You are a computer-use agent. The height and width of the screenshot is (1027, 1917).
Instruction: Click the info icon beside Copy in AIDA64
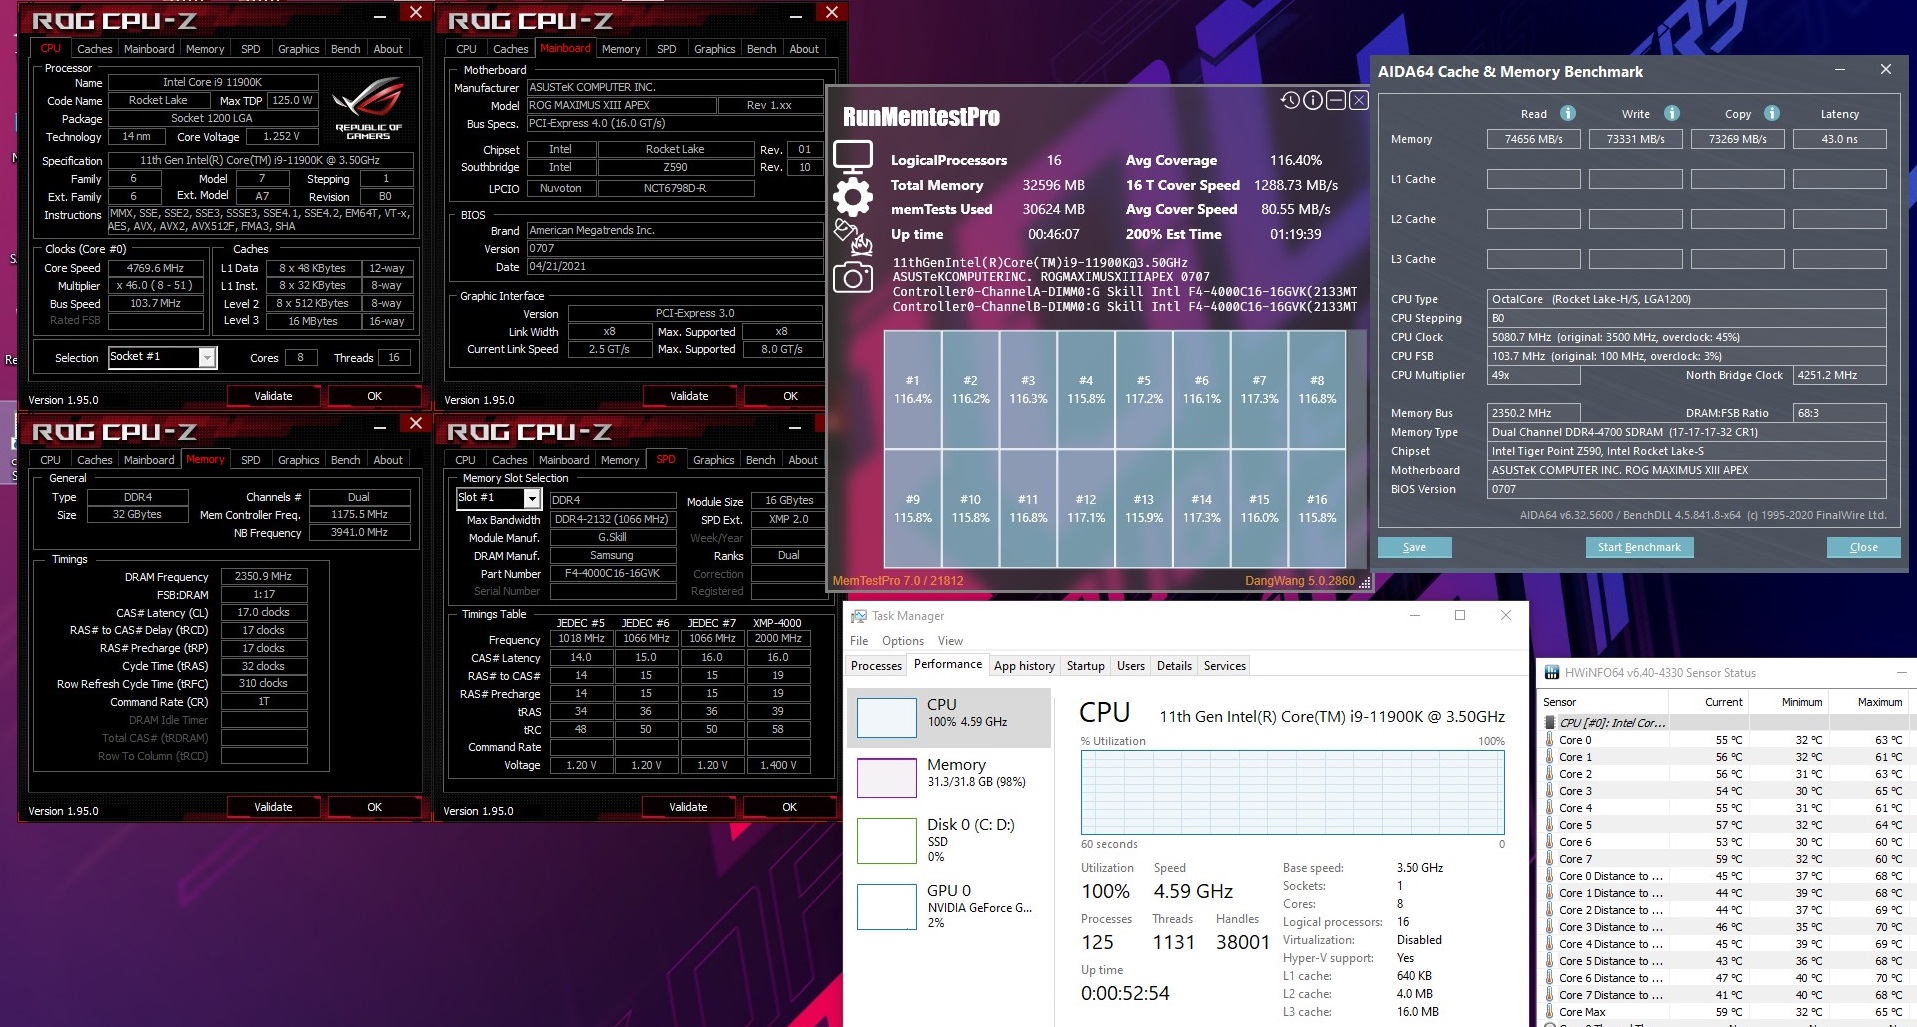click(x=1772, y=113)
